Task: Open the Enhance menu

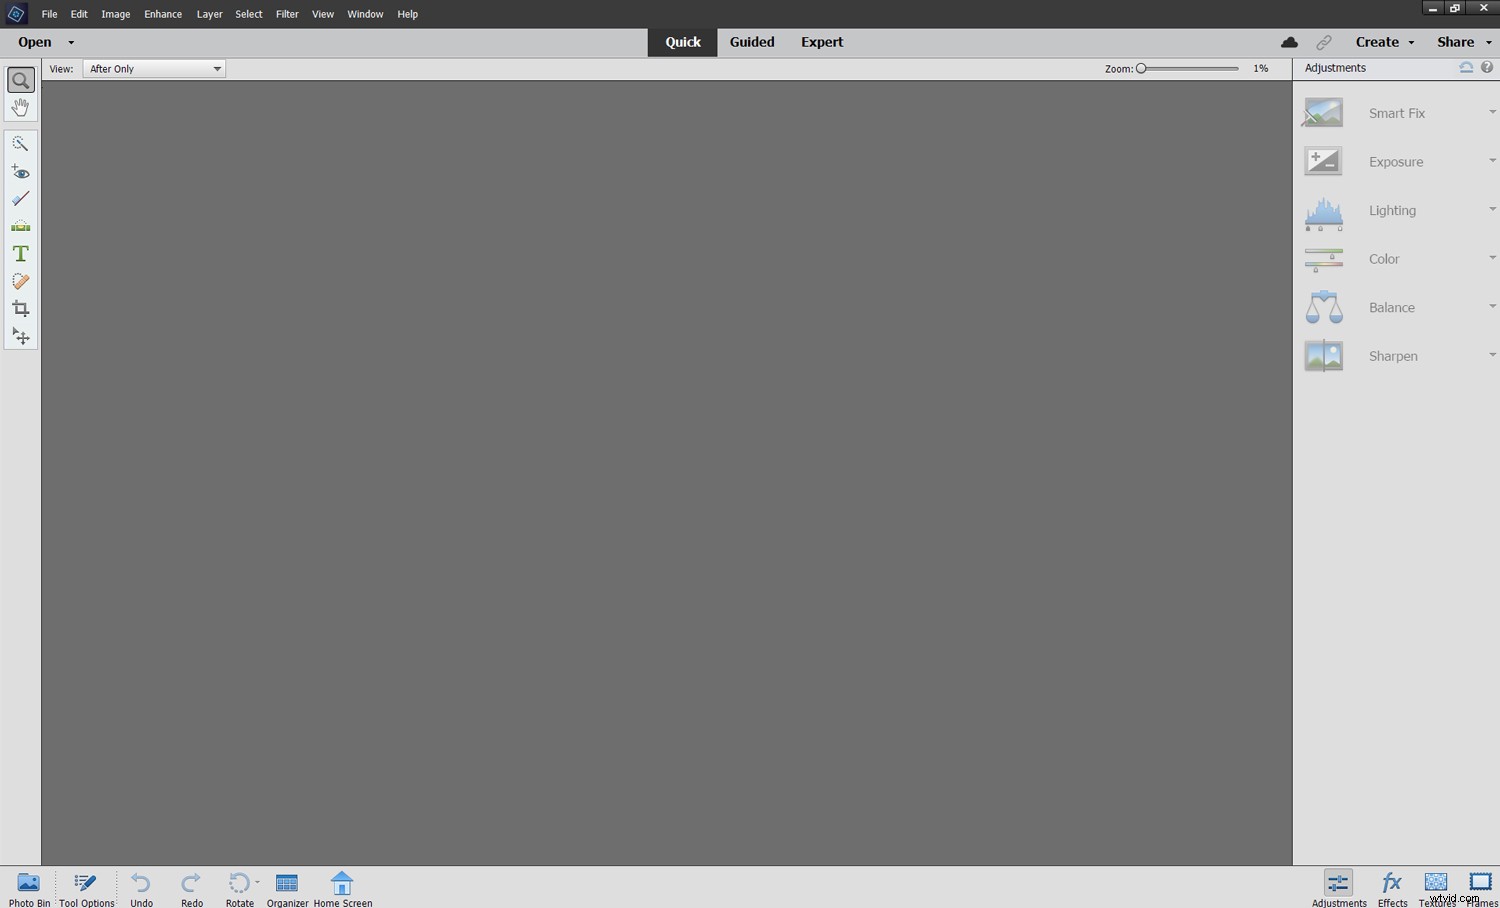Action: (162, 13)
